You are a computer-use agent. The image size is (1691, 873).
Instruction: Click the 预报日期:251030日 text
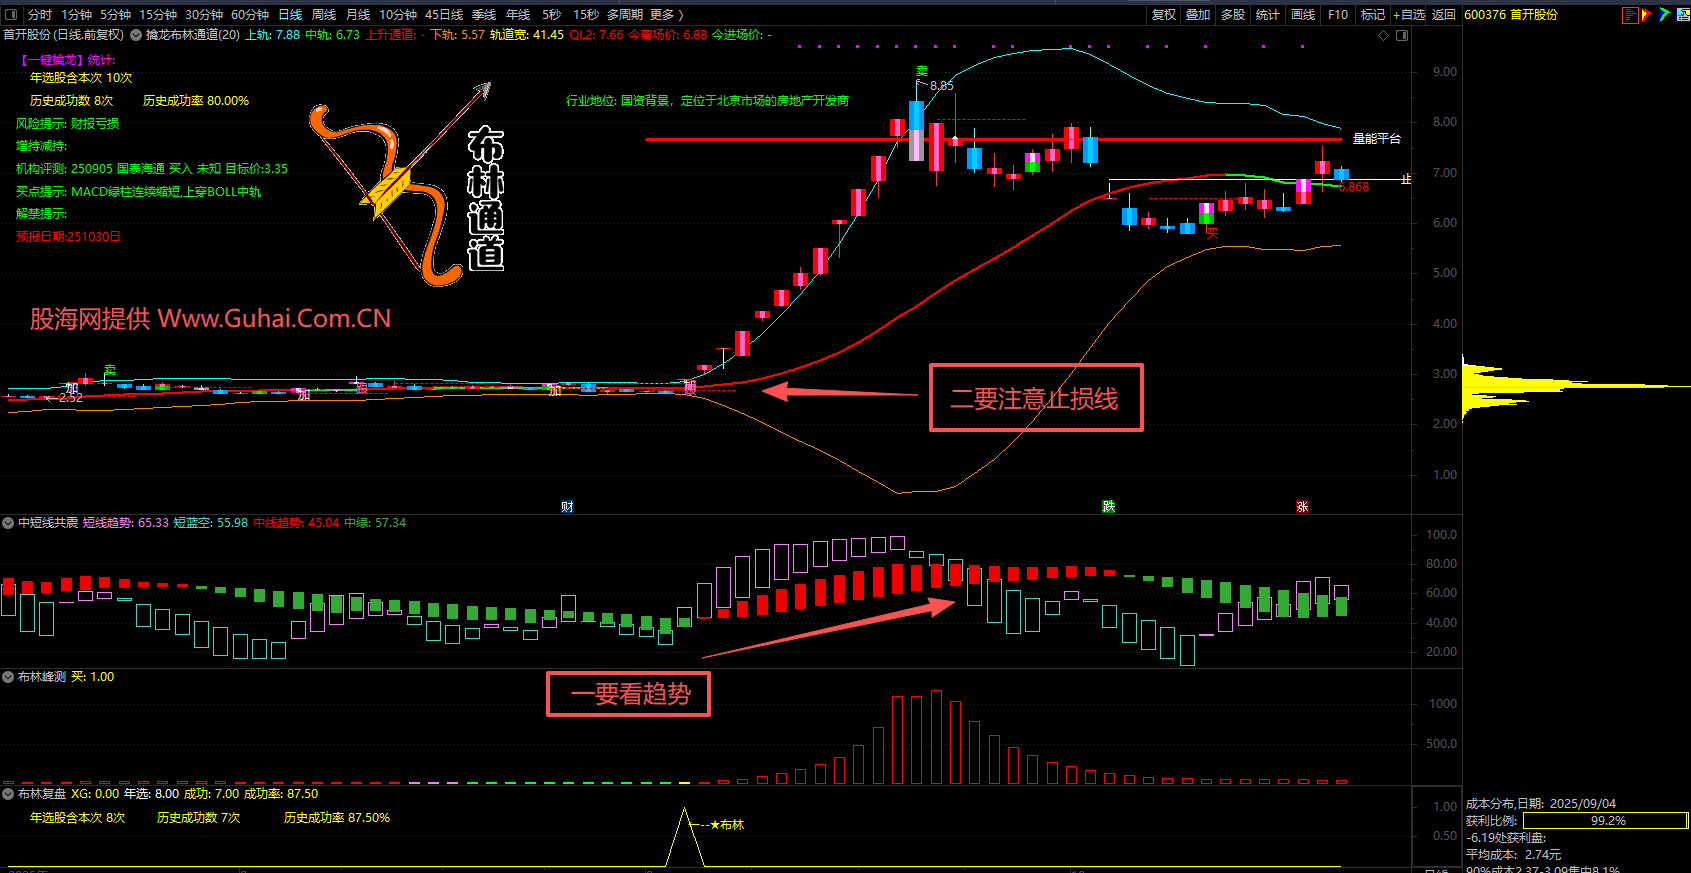(x=68, y=237)
